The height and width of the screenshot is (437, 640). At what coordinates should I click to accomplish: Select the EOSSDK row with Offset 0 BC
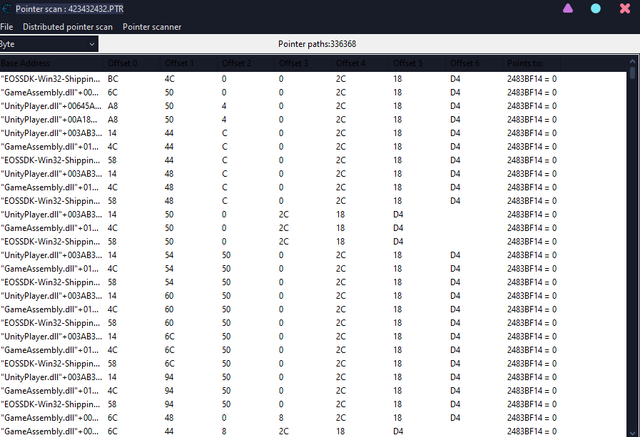pos(313,79)
